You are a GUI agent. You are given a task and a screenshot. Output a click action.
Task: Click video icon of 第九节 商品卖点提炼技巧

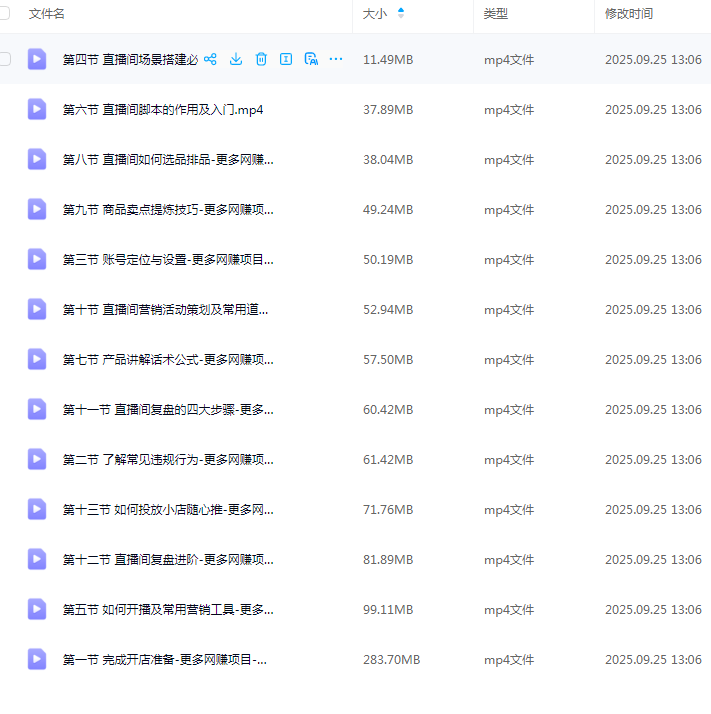[x=37, y=209]
